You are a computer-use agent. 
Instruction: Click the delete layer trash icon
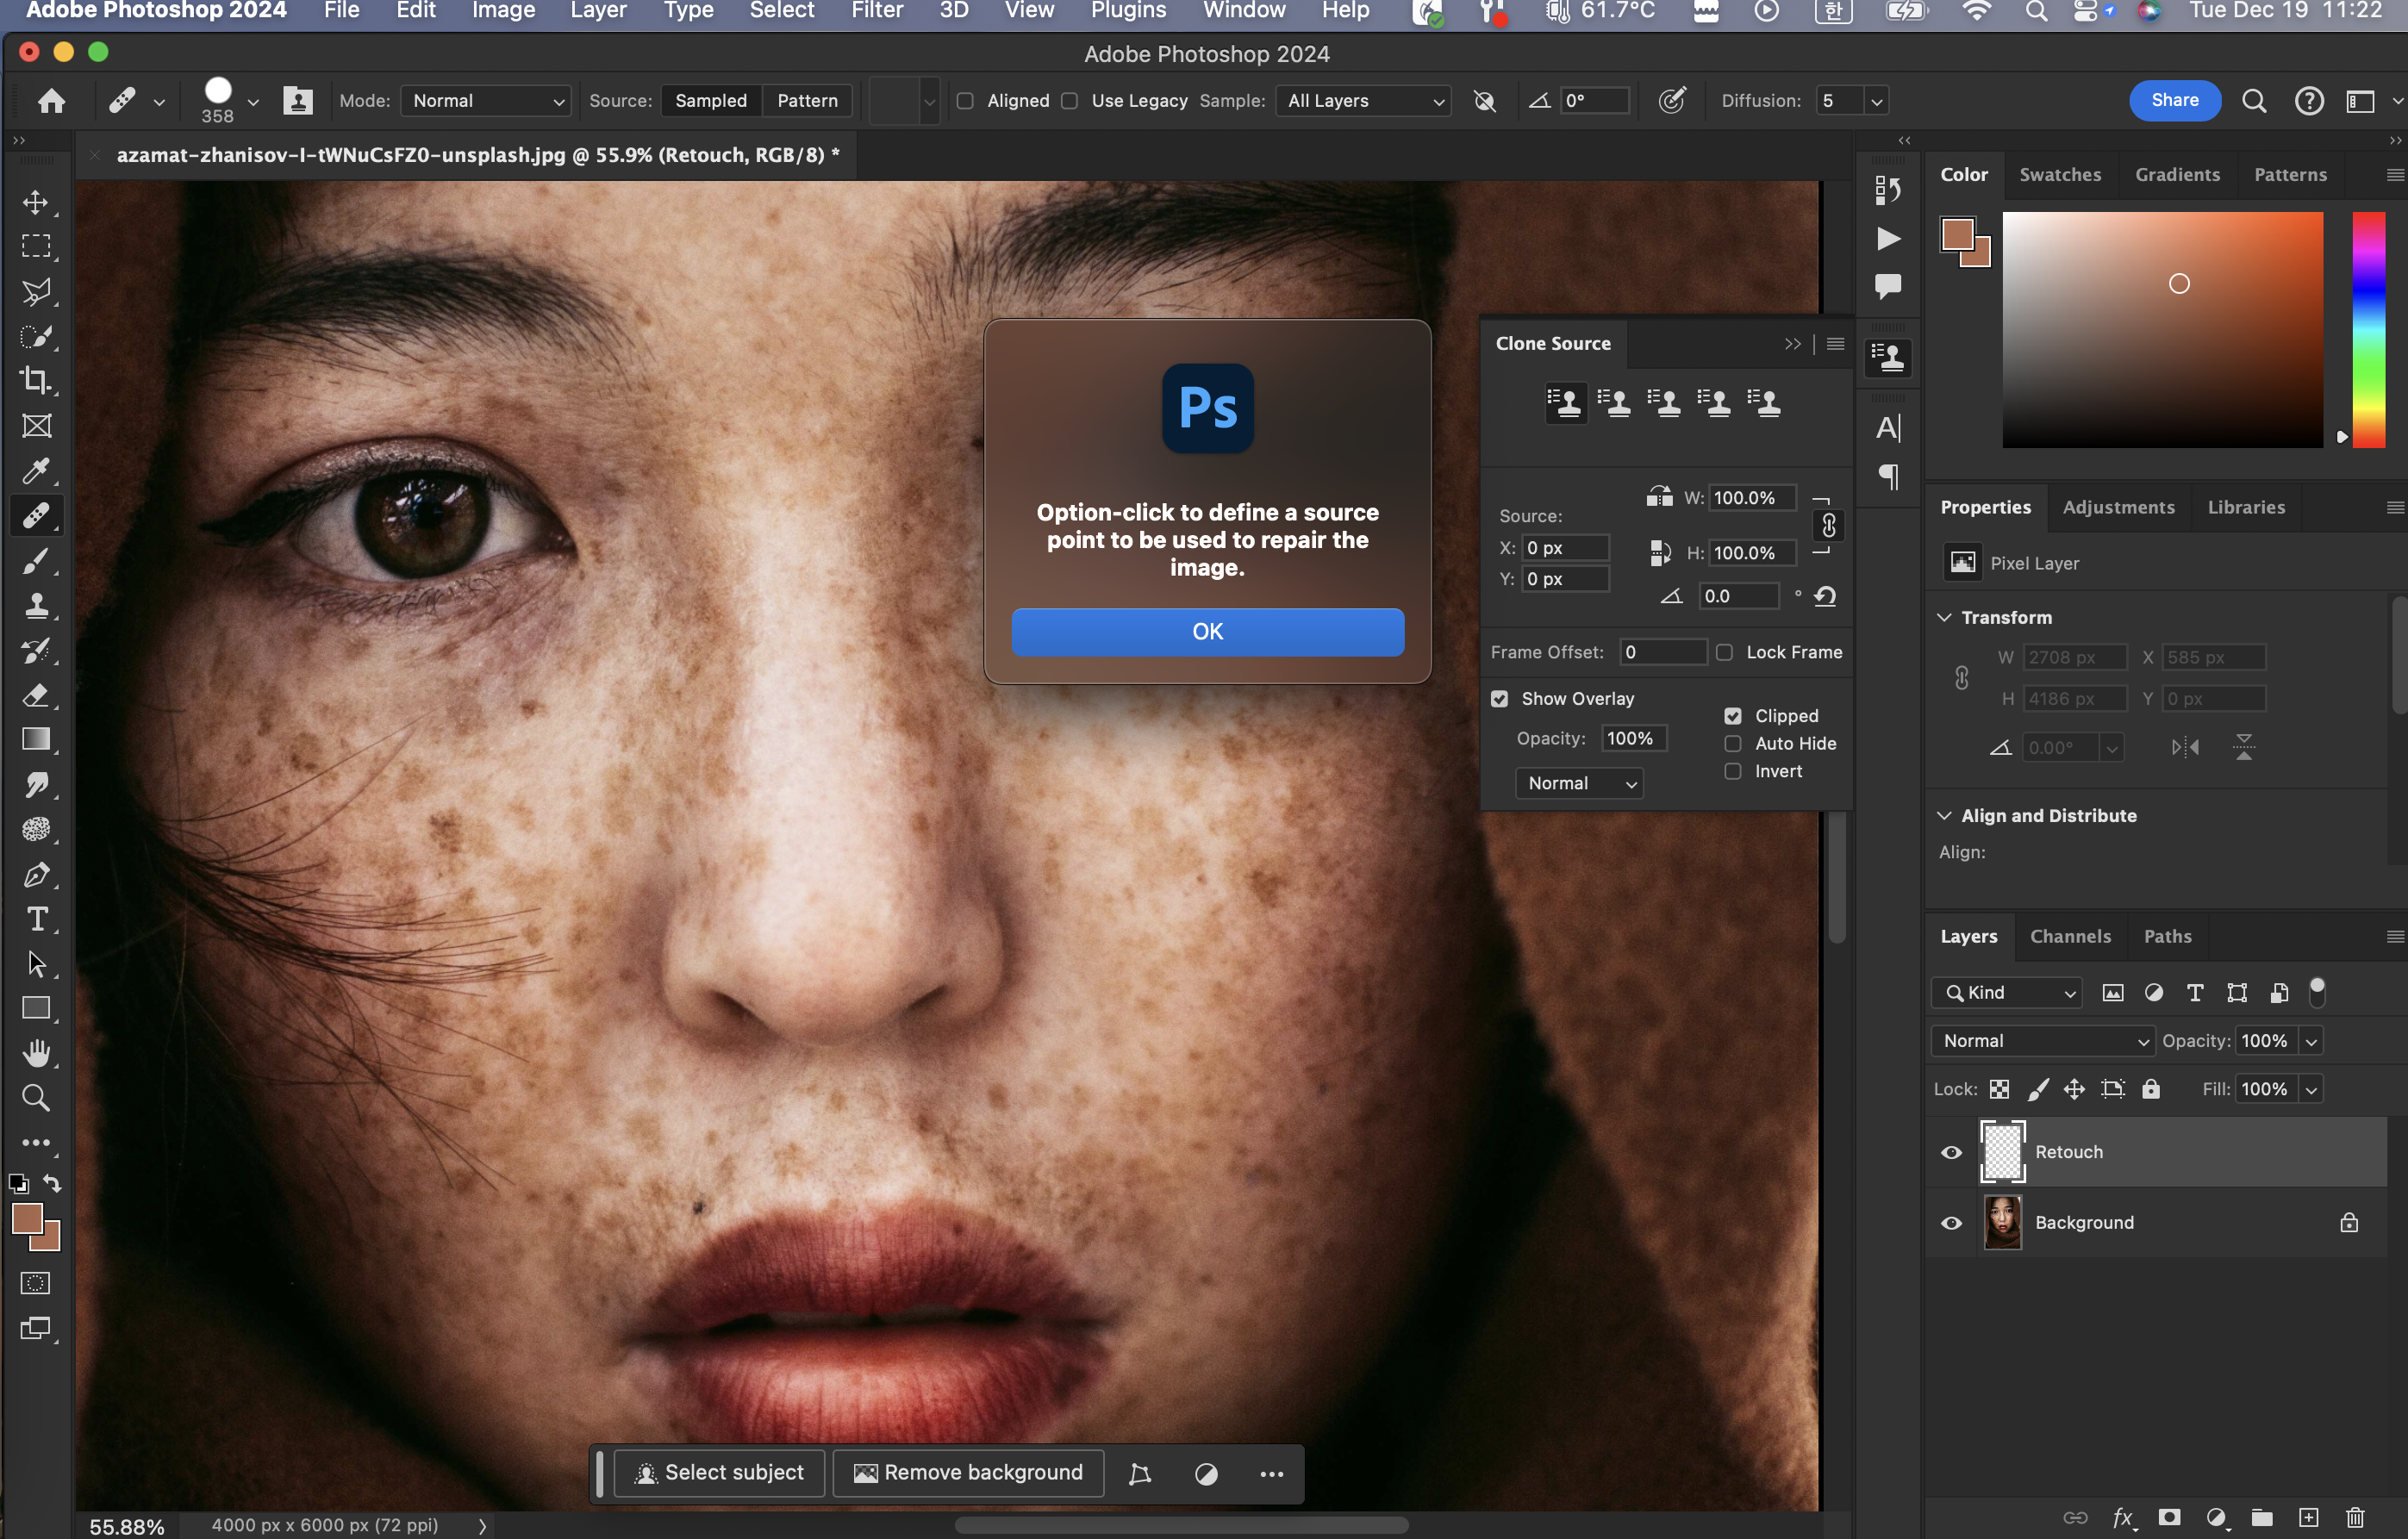[x=2355, y=1517]
